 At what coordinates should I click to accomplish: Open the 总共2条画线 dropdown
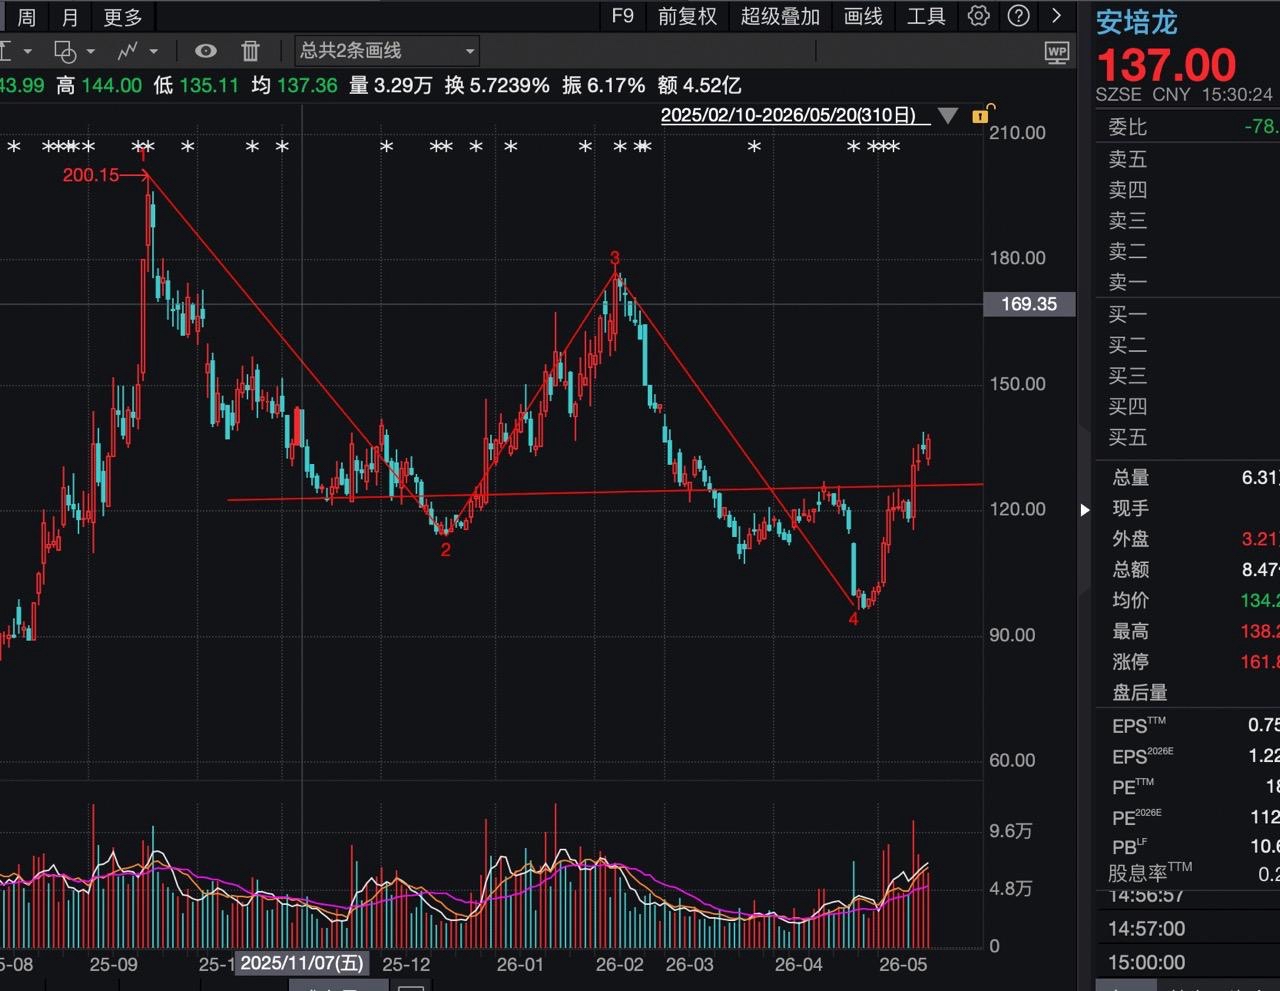pos(387,51)
